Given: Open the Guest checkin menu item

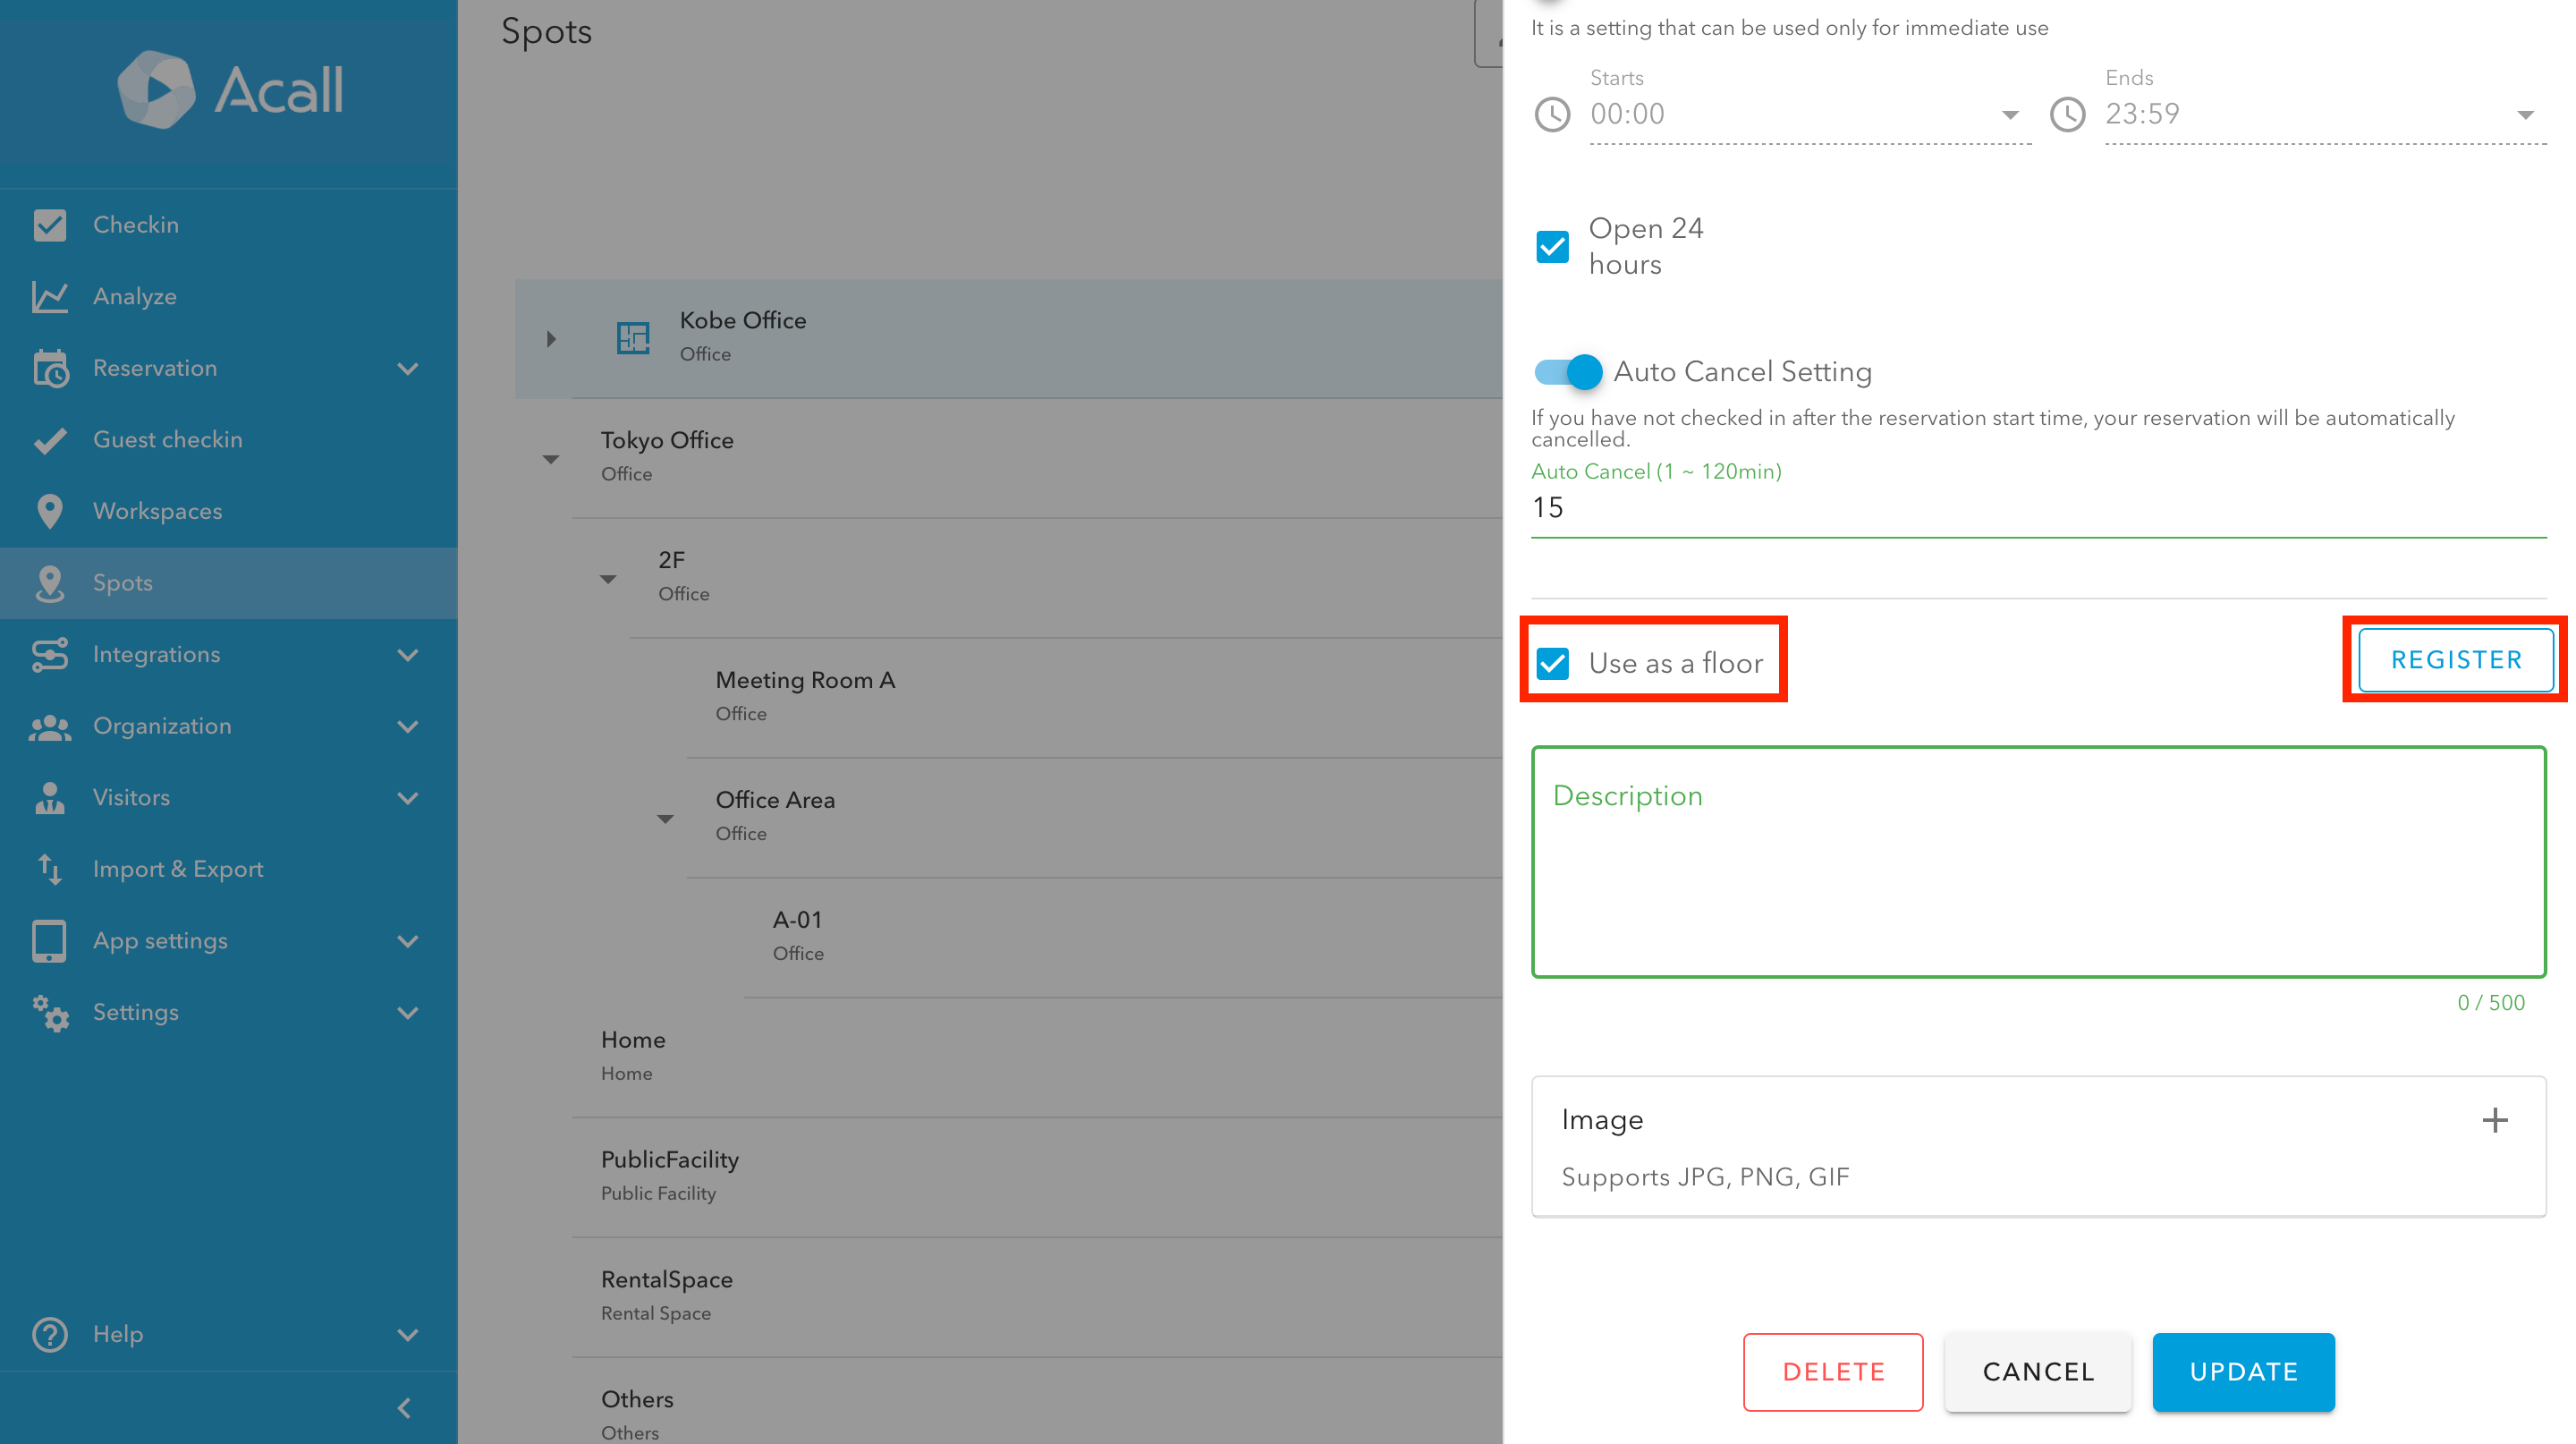Looking at the screenshot, I should tap(167, 440).
